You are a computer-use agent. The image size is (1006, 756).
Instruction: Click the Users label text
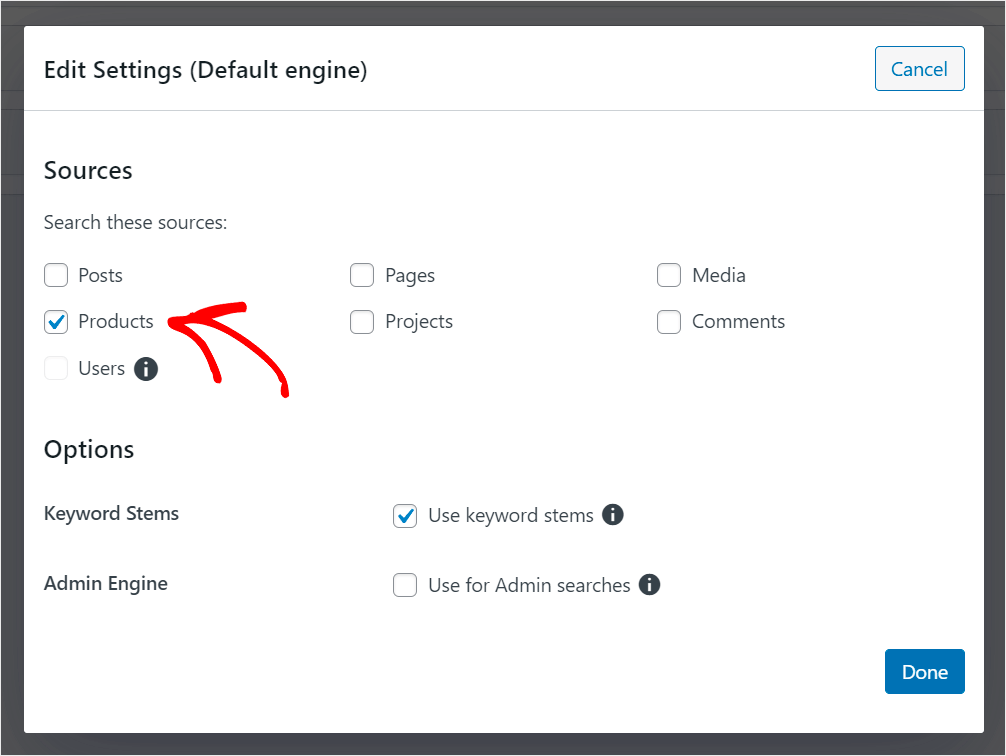pos(101,368)
